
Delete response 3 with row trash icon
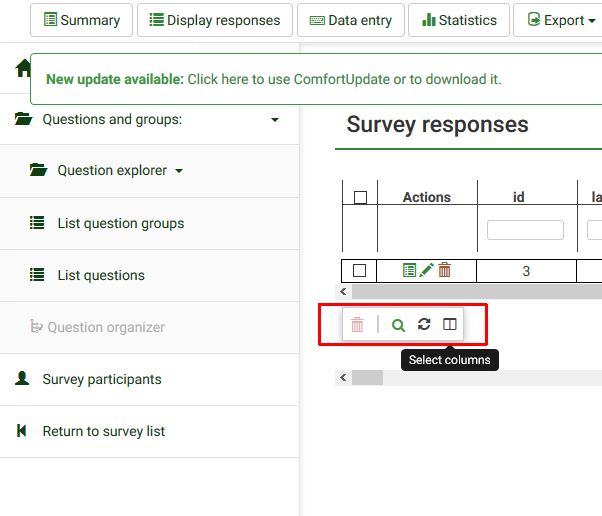tap(445, 270)
